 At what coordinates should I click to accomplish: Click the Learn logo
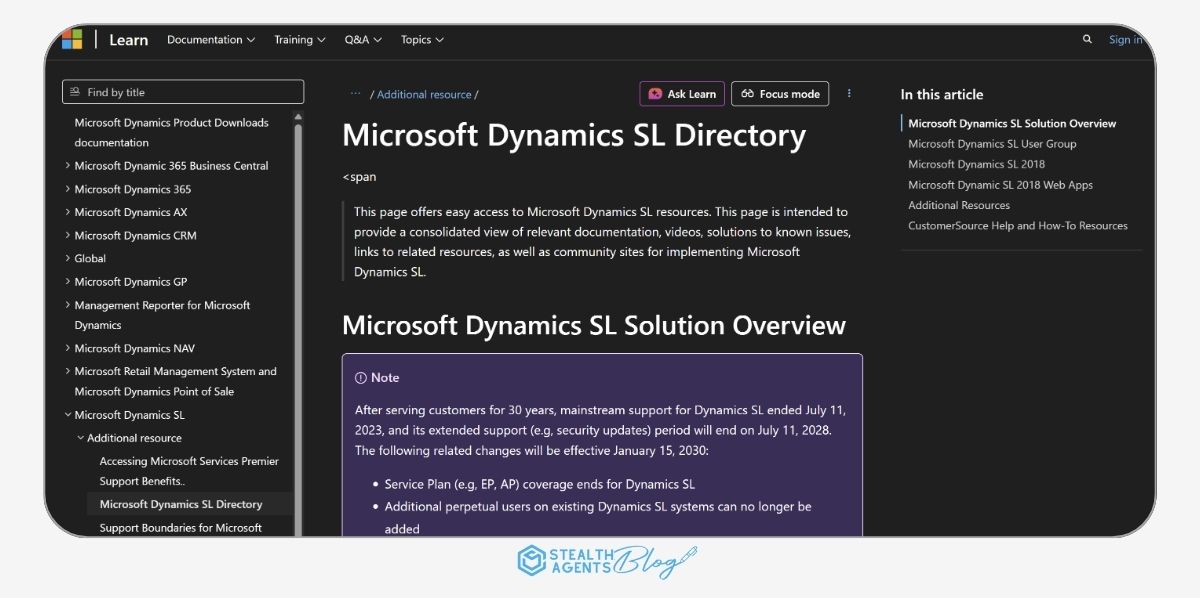coord(128,39)
